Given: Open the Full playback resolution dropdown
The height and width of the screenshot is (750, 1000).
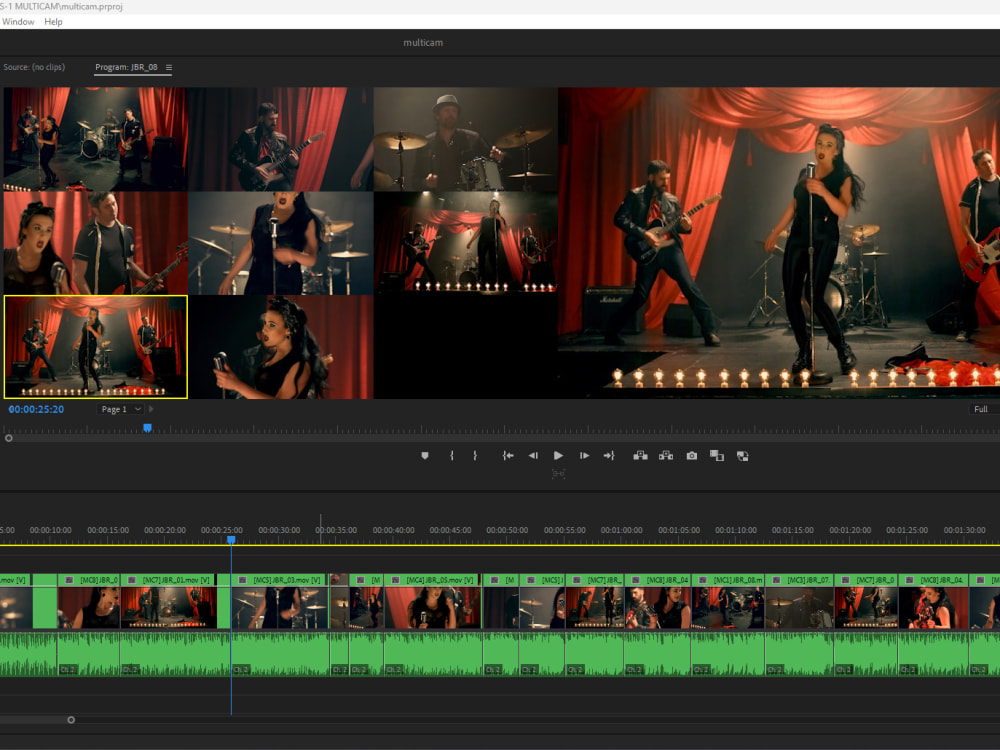Looking at the screenshot, I should pos(981,409).
